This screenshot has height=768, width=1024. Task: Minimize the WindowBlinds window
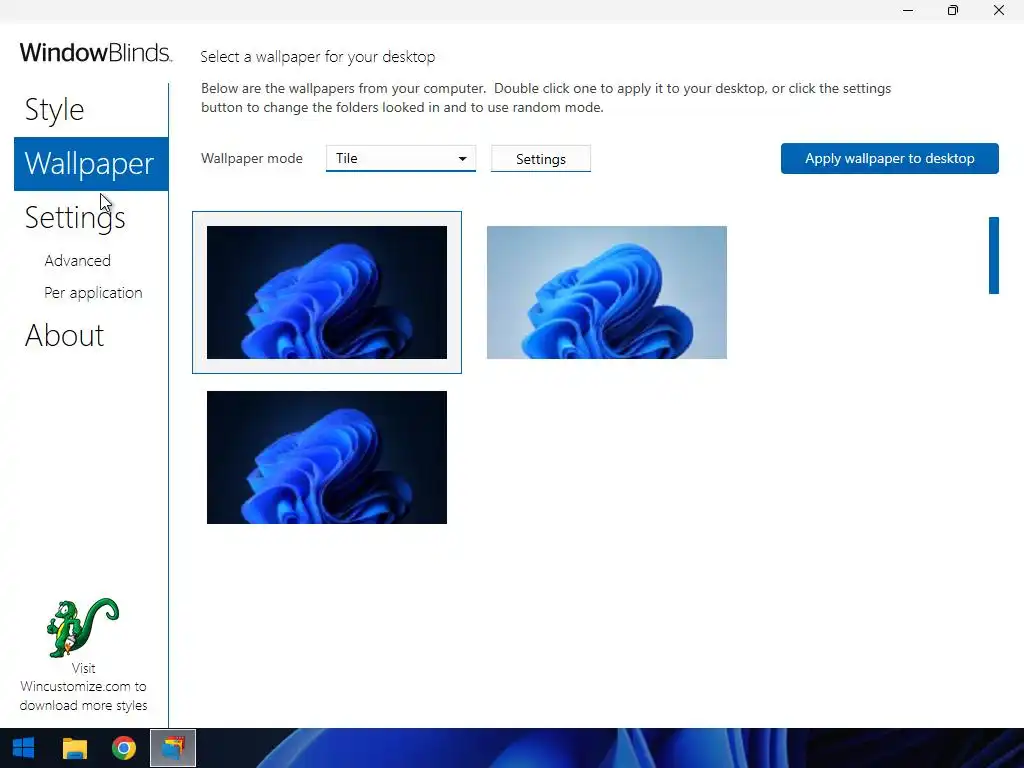click(908, 10)
